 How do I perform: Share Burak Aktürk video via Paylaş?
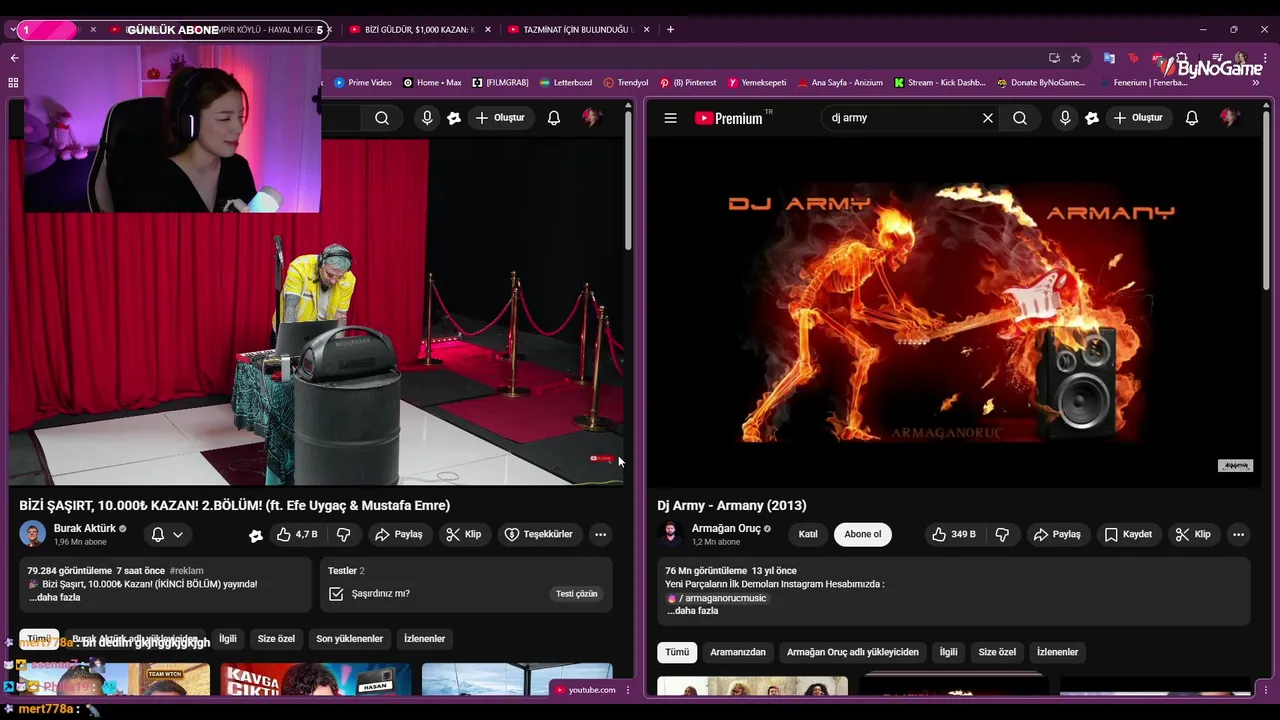click(398, 535)
